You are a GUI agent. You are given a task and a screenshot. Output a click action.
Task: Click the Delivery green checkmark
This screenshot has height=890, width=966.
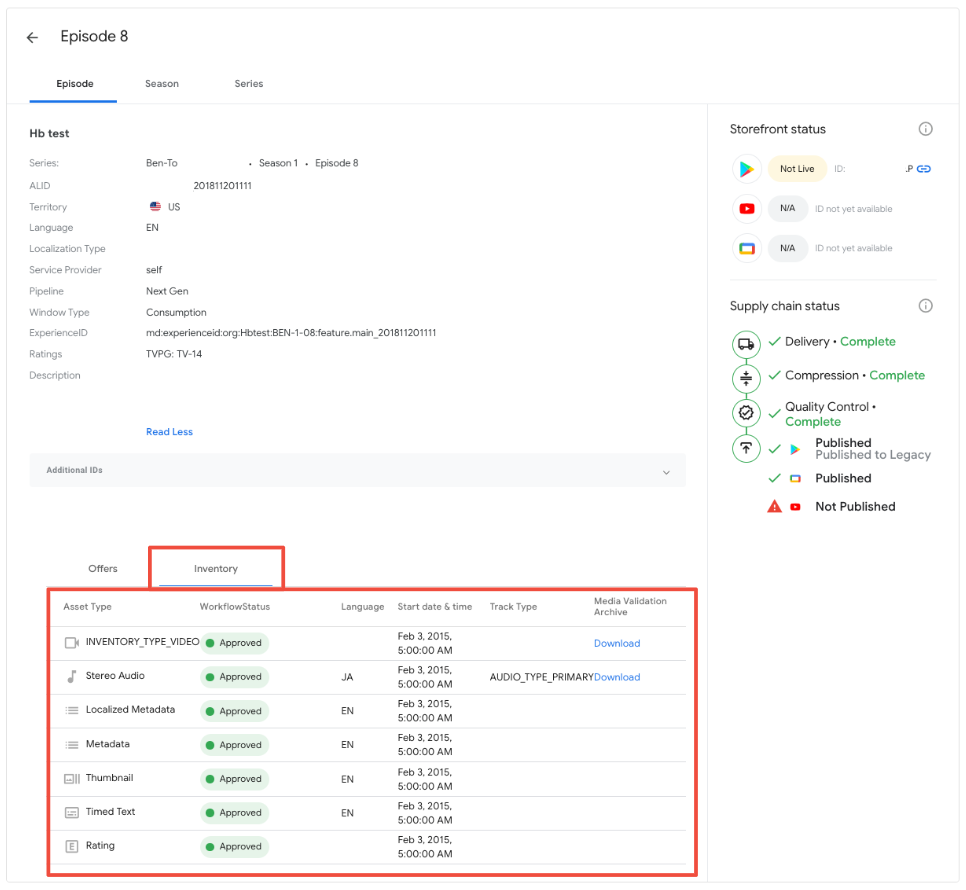(774, 341)
